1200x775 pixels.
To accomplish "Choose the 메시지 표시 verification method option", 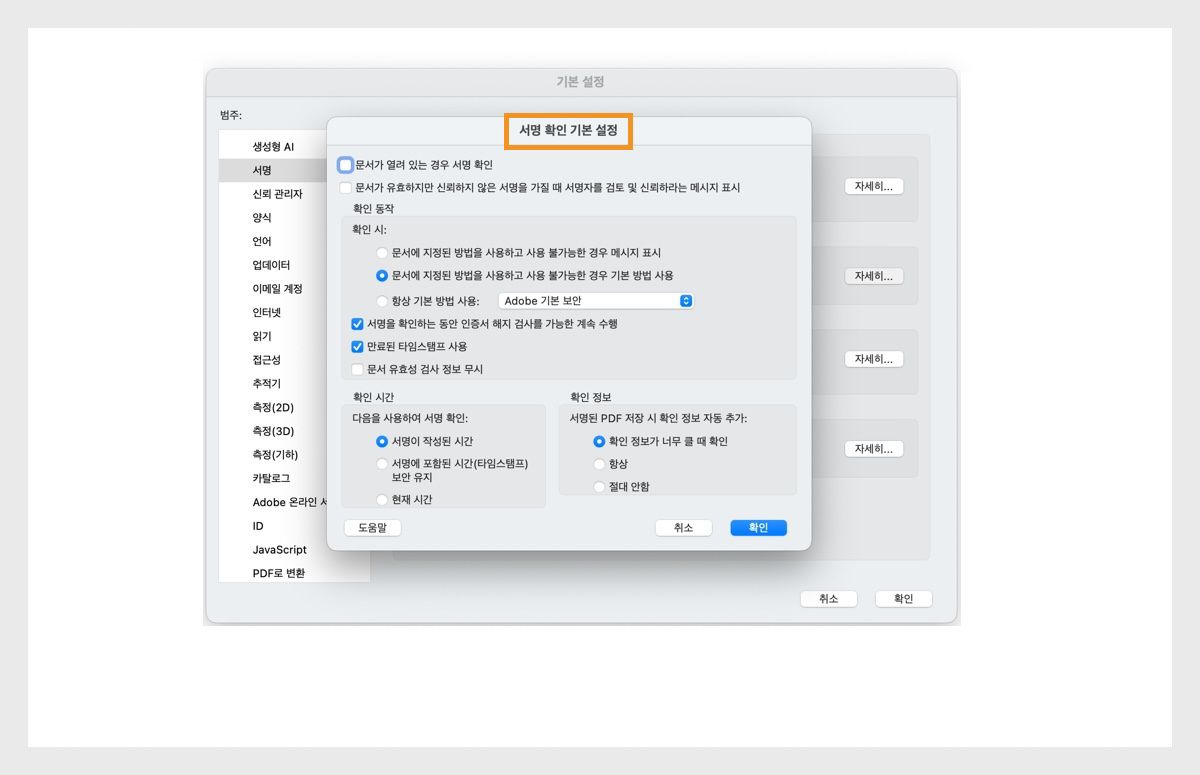I will (x=382, y=253).
